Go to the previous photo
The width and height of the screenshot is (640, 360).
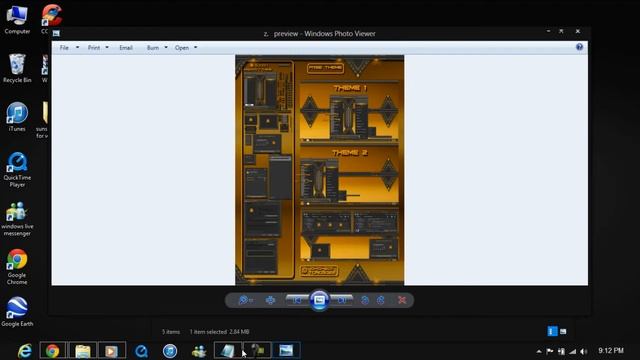(x=297, y=300)
